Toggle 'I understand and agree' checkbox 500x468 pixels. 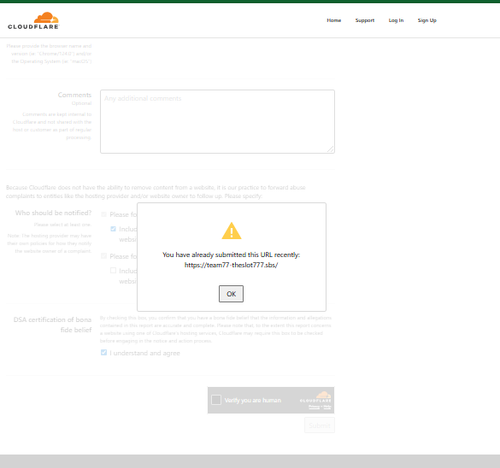(x=104, y=352)
